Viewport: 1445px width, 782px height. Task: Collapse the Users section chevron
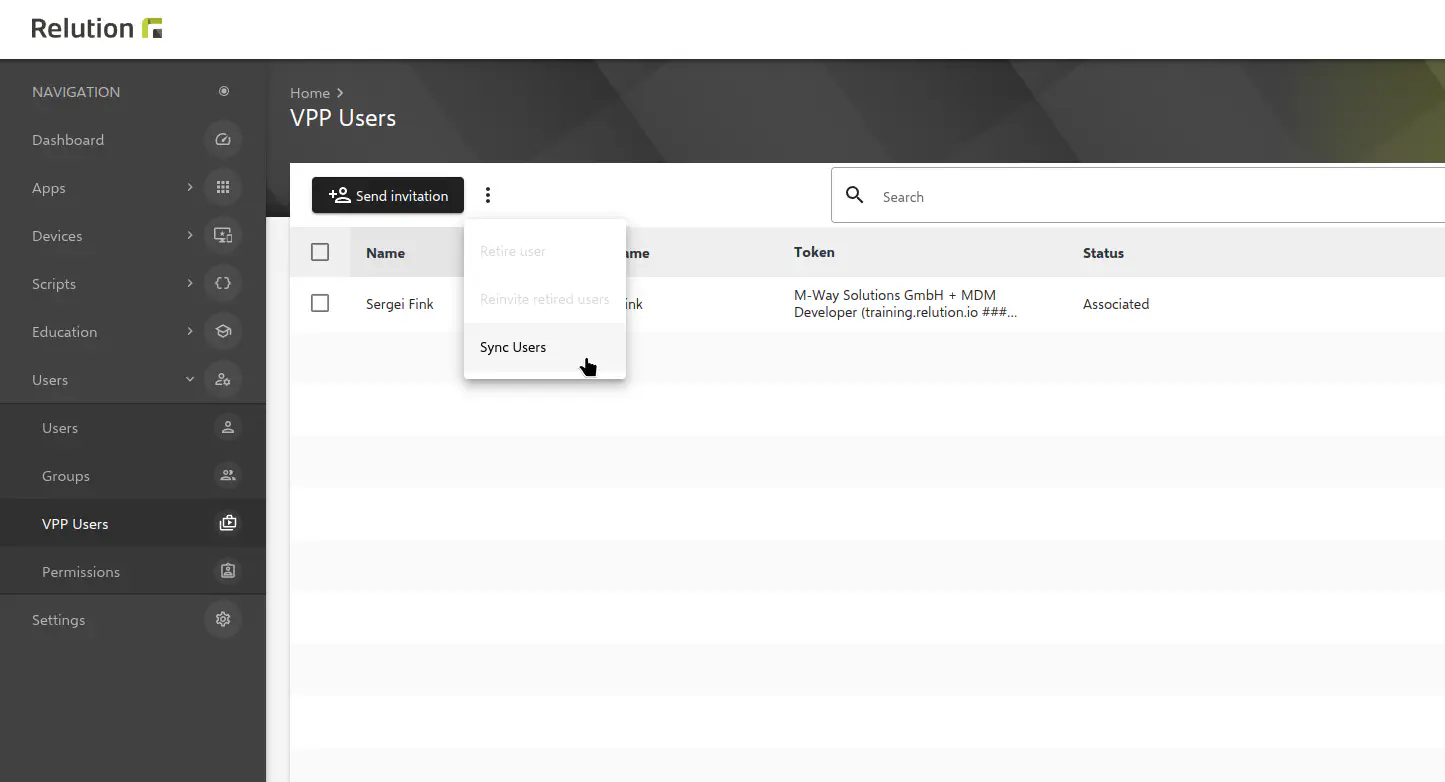(190, 380)
